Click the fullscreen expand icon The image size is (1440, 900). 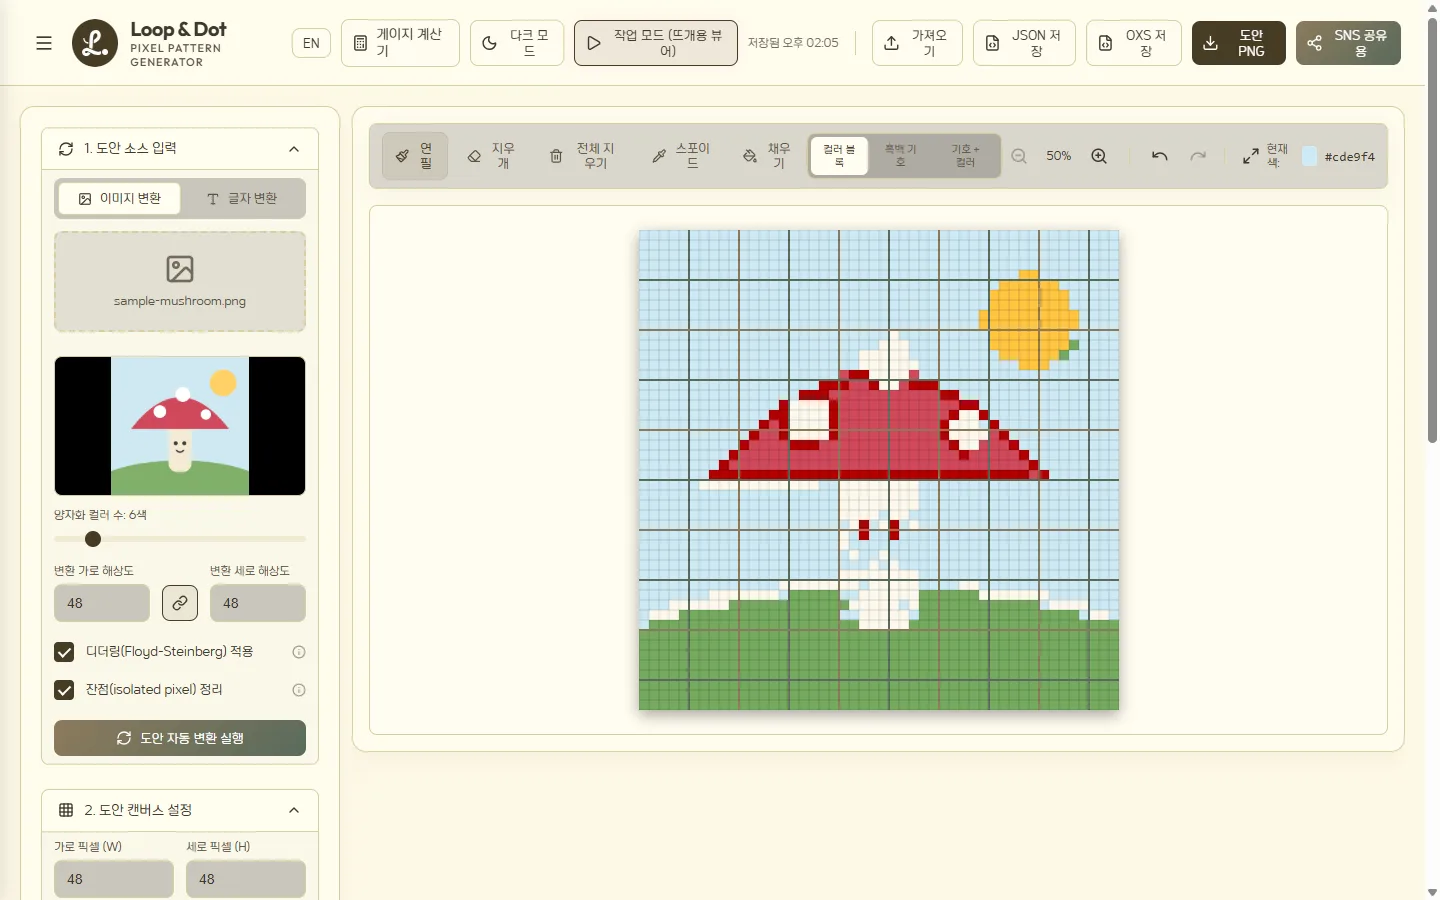[1251, 156]
